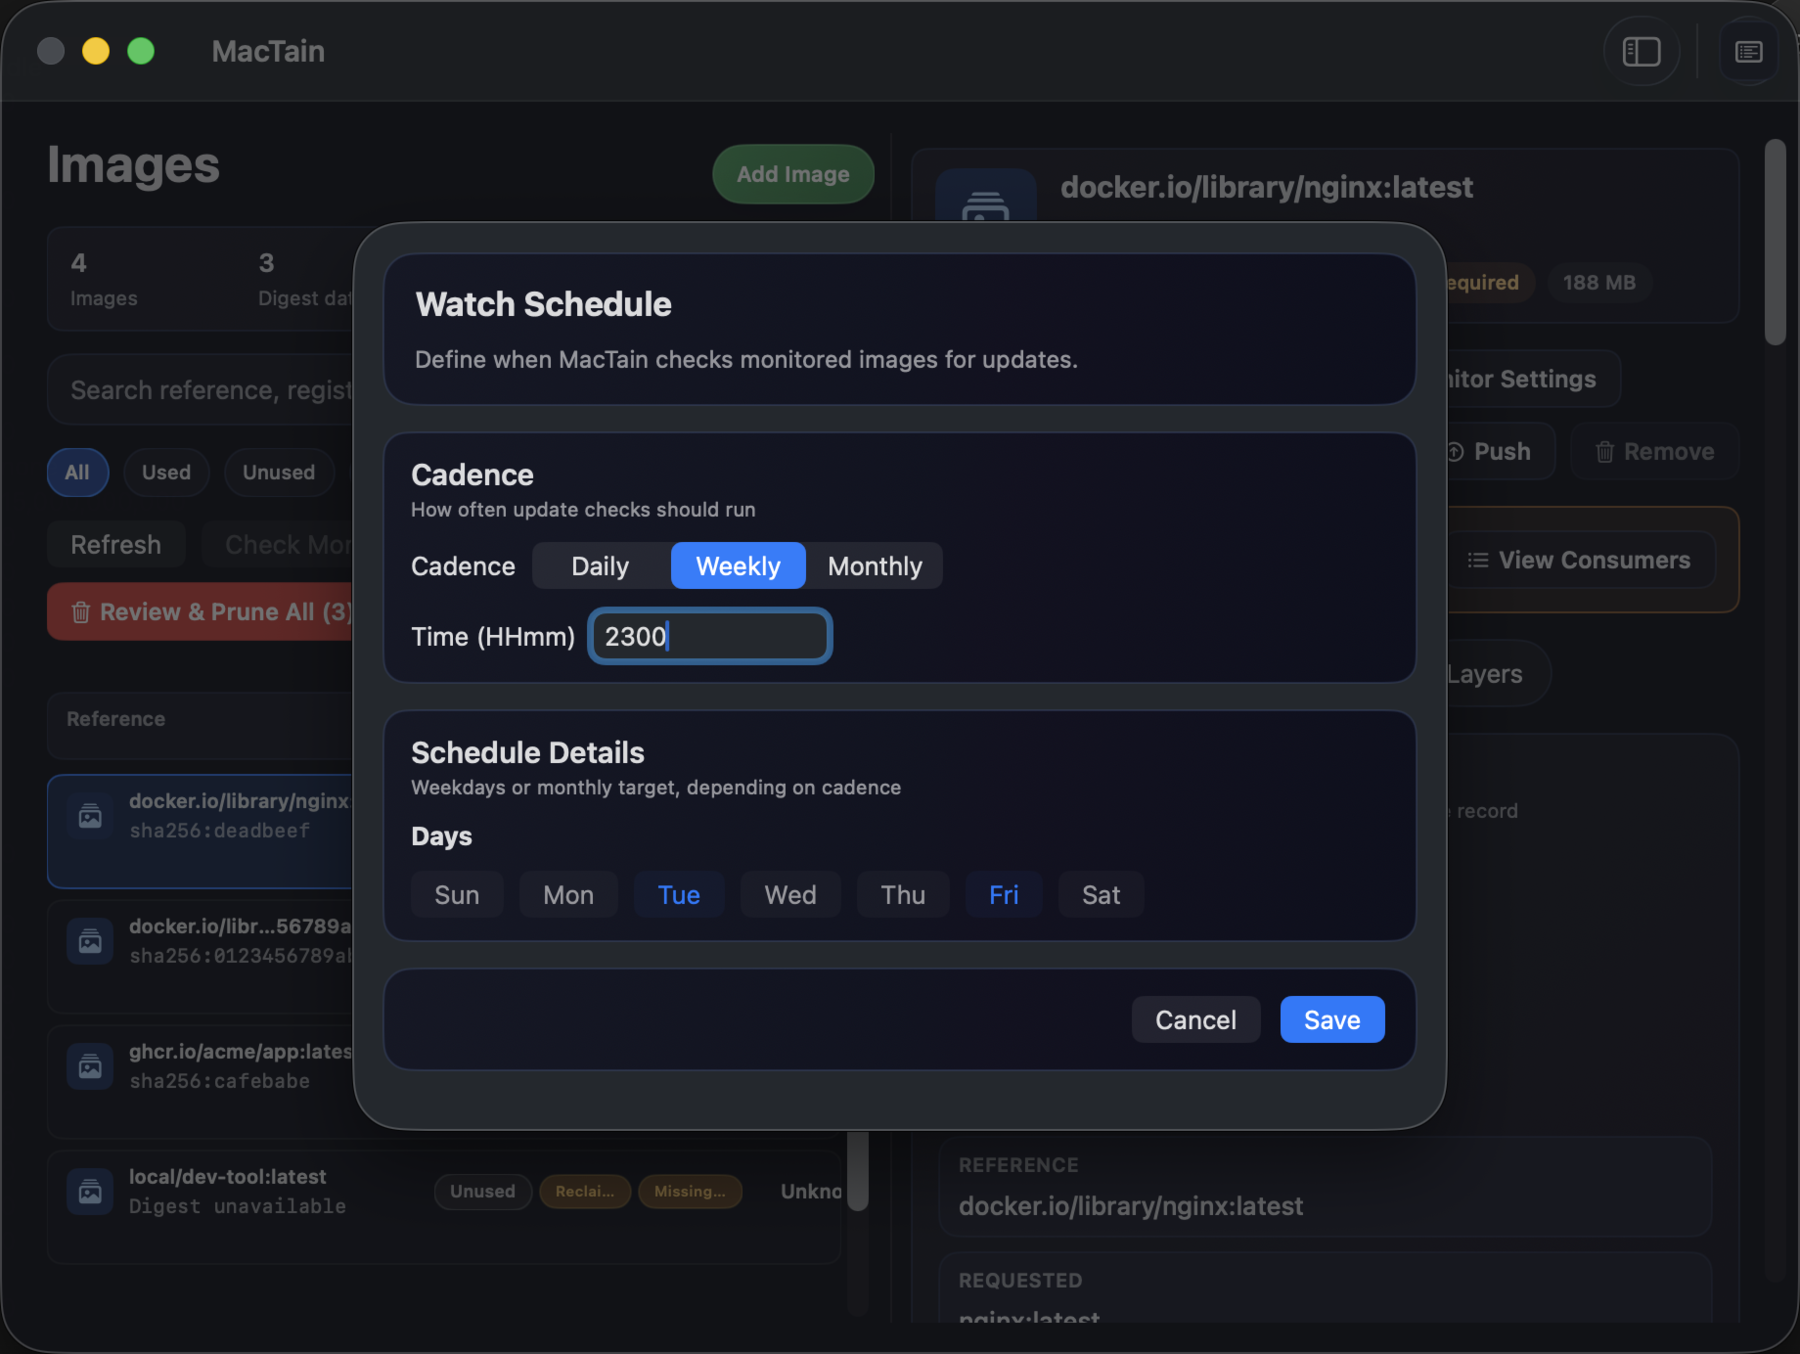Click the Time (HHmm) input field
Image resolution: width=1800 pixels, height=1354 pixels.
pos(710,636)
